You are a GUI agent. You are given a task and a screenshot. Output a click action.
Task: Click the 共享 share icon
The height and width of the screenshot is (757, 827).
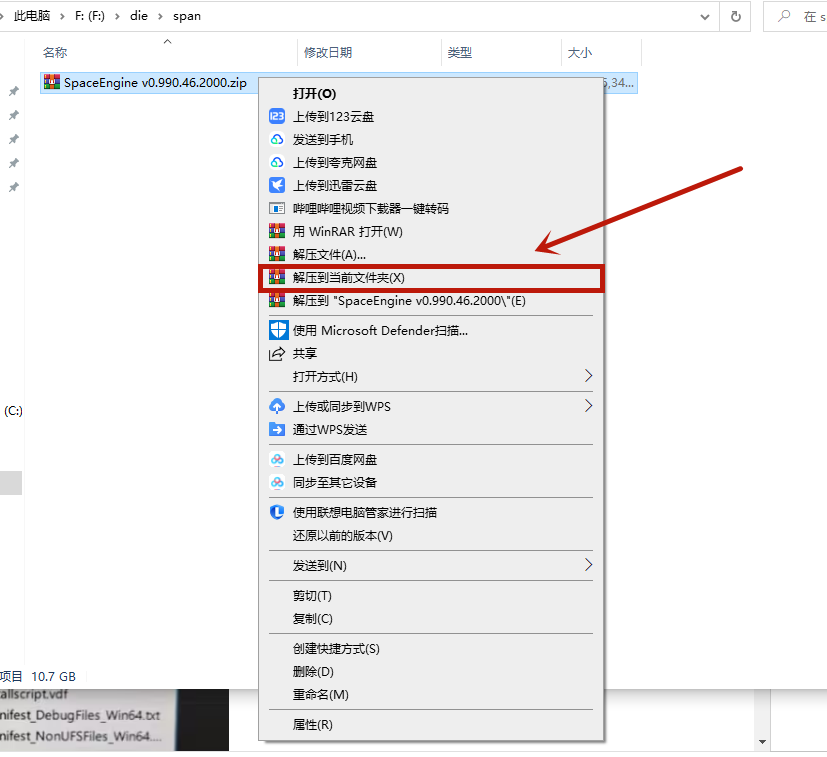(277, 353)
